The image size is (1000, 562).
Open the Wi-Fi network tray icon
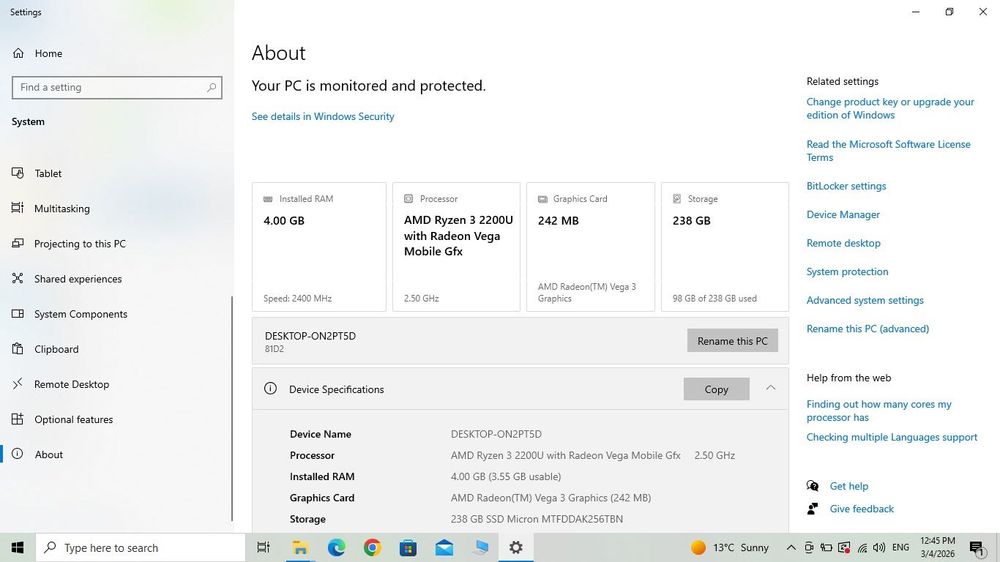coord(862,547)
